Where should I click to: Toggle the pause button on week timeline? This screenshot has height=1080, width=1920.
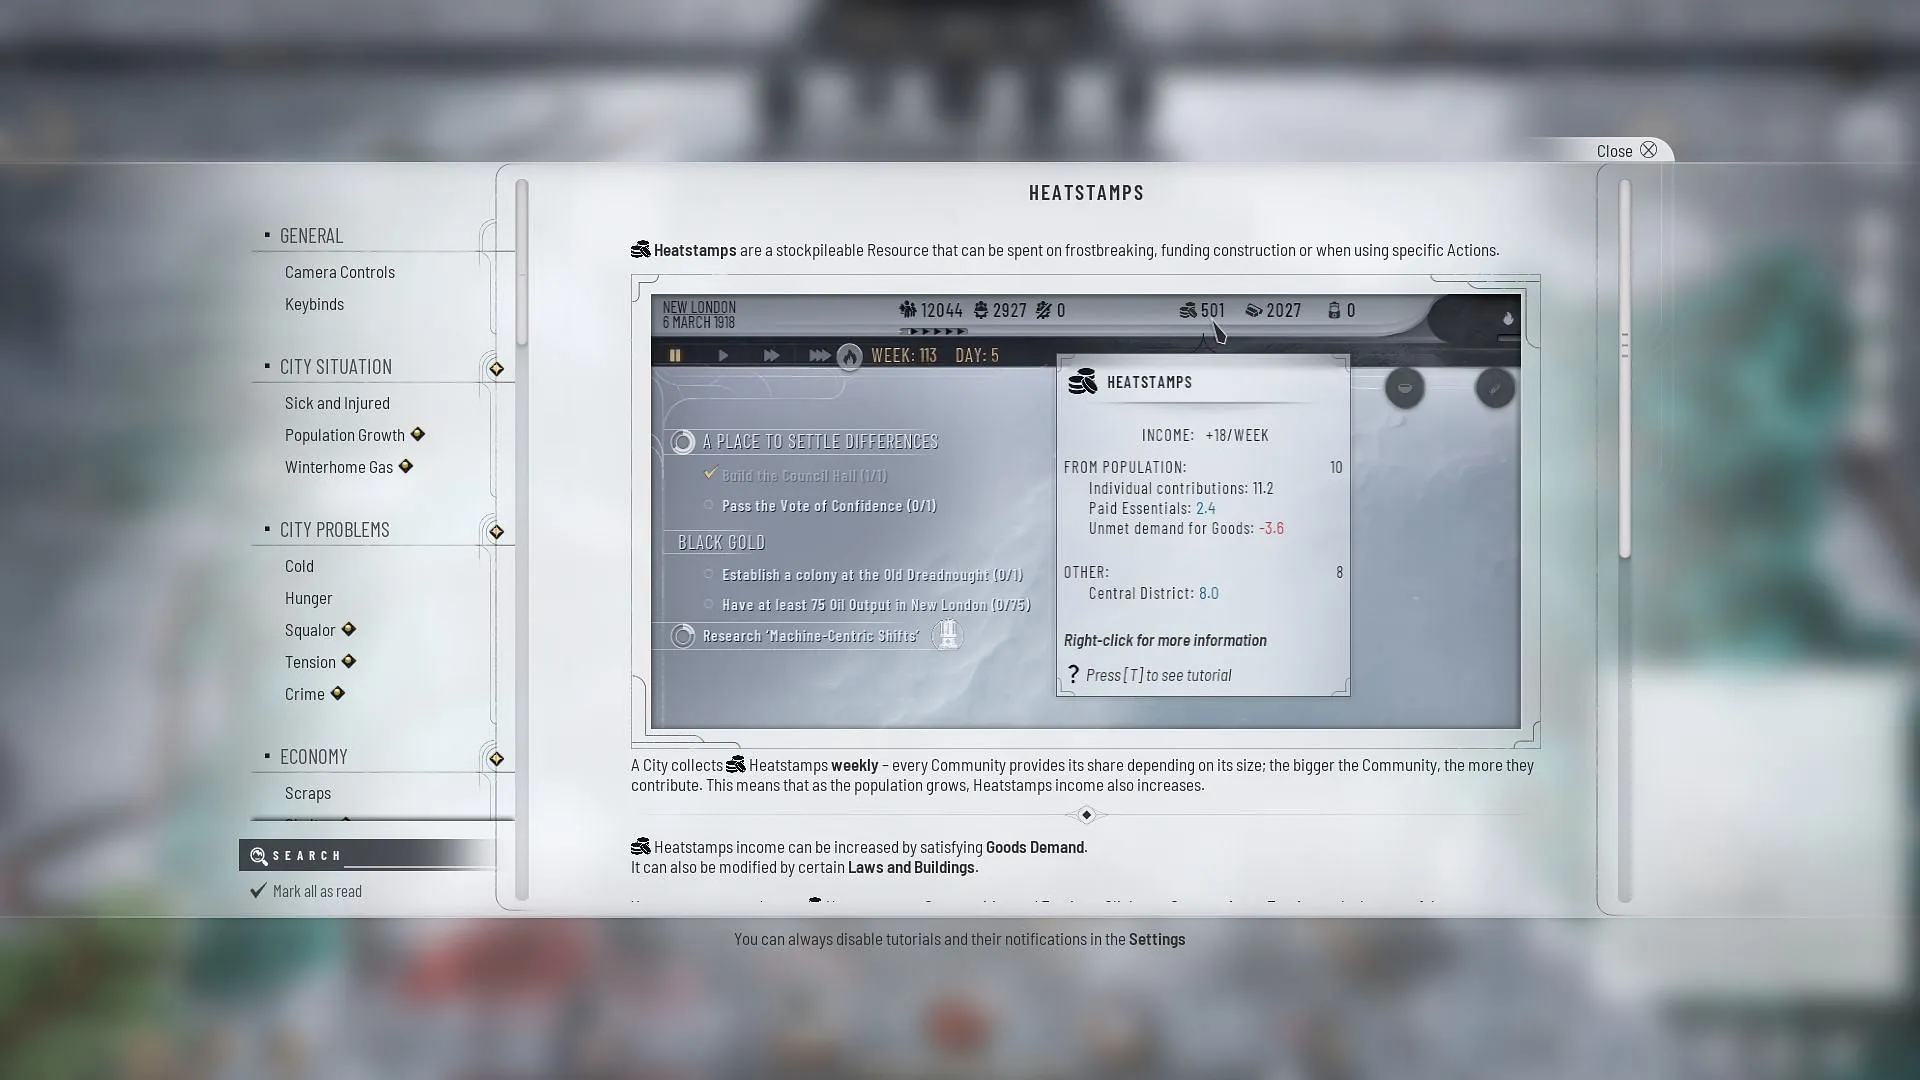coord(675,355)
